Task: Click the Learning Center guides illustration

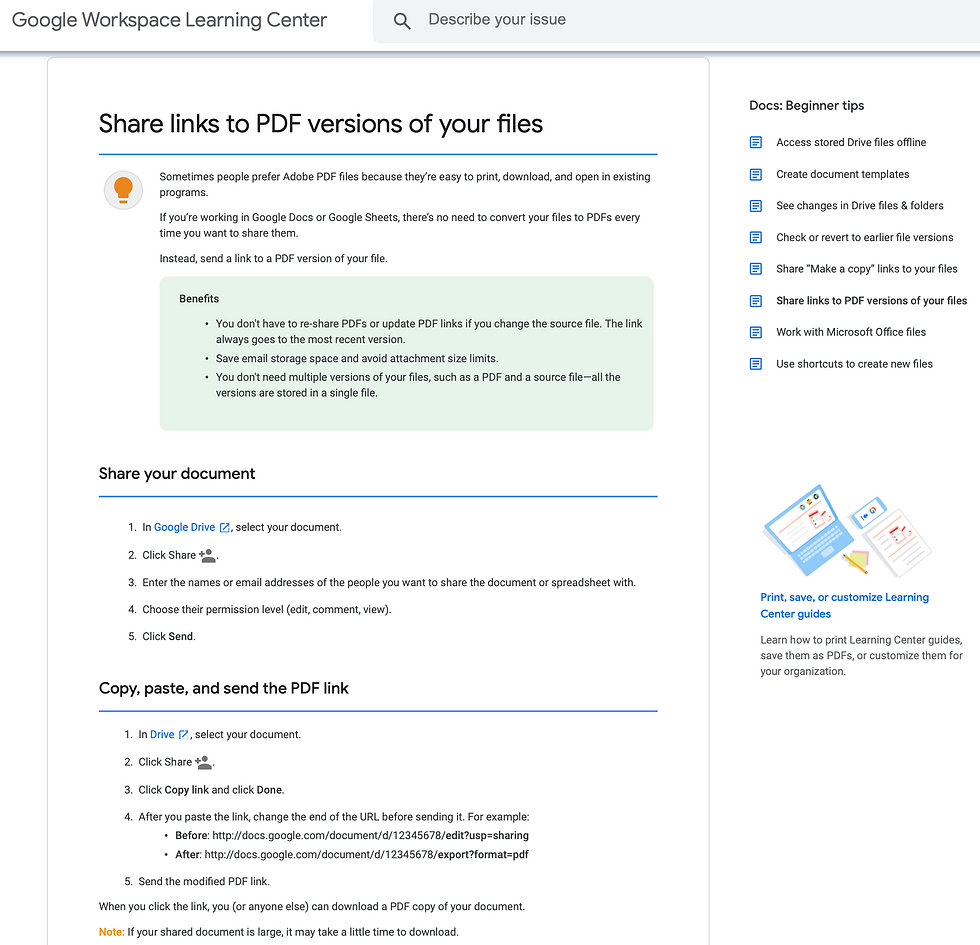Action: pyautogui.click(x=846, y=531)
